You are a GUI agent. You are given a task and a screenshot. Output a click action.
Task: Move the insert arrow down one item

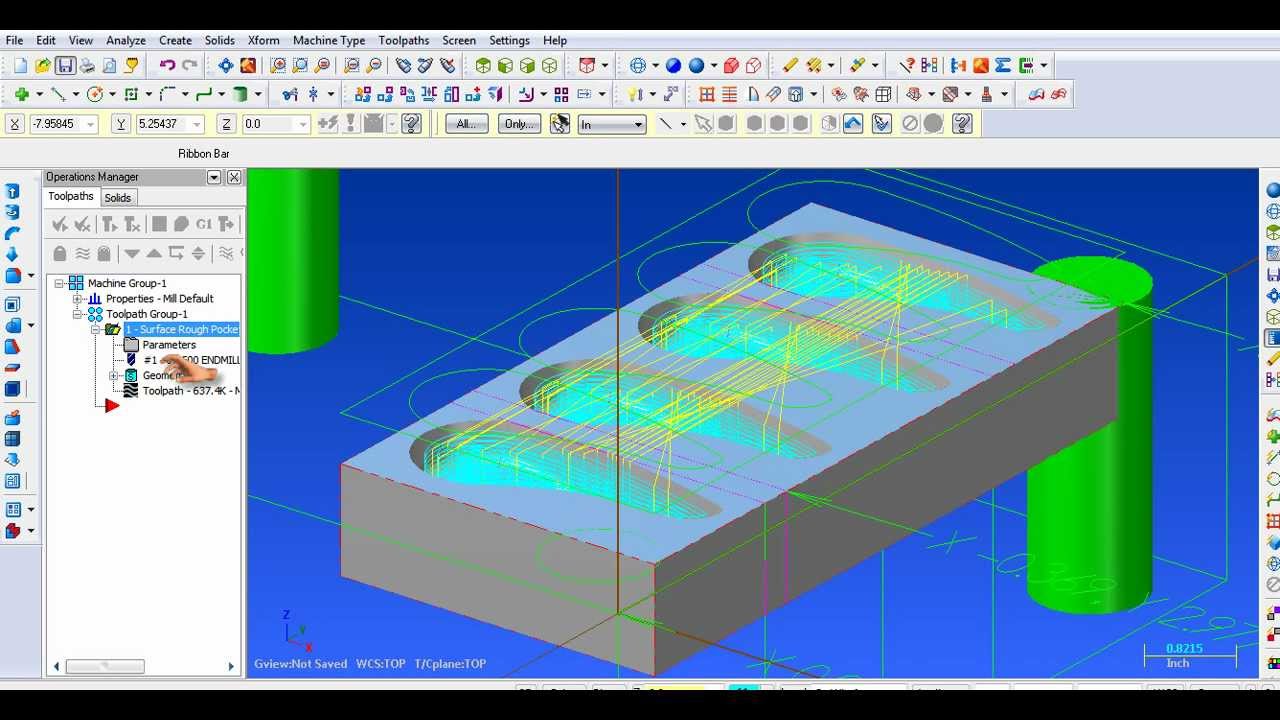pyautogui.click(x=131, y=254)
